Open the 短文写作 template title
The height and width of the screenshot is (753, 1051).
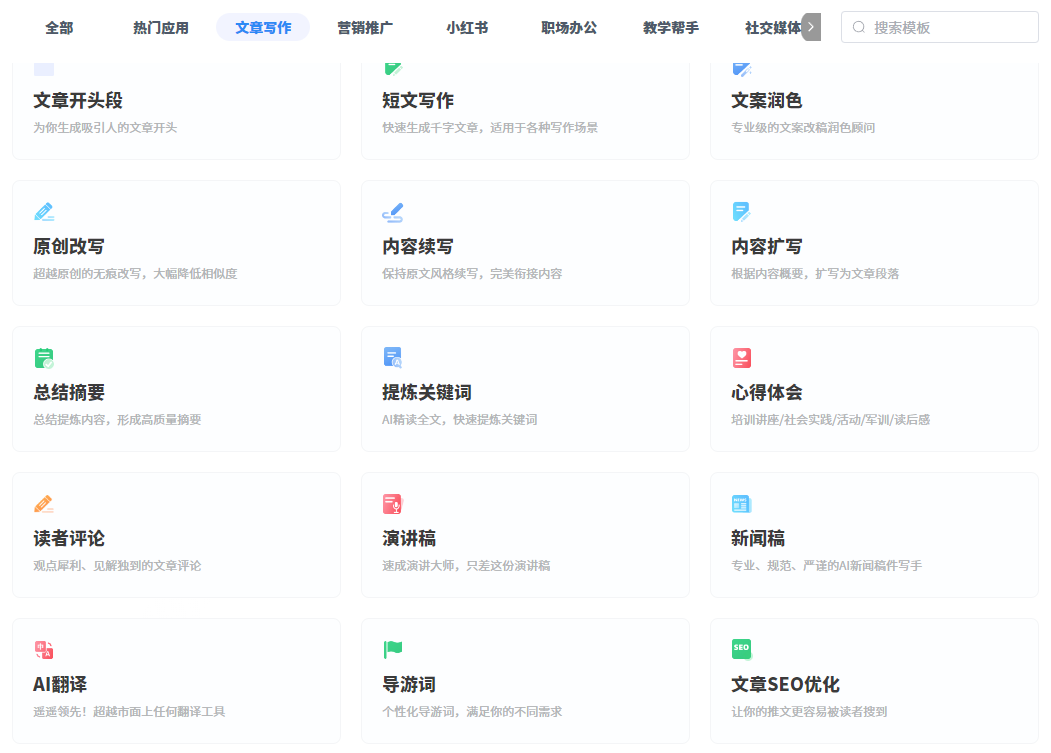tap(418, 101)
